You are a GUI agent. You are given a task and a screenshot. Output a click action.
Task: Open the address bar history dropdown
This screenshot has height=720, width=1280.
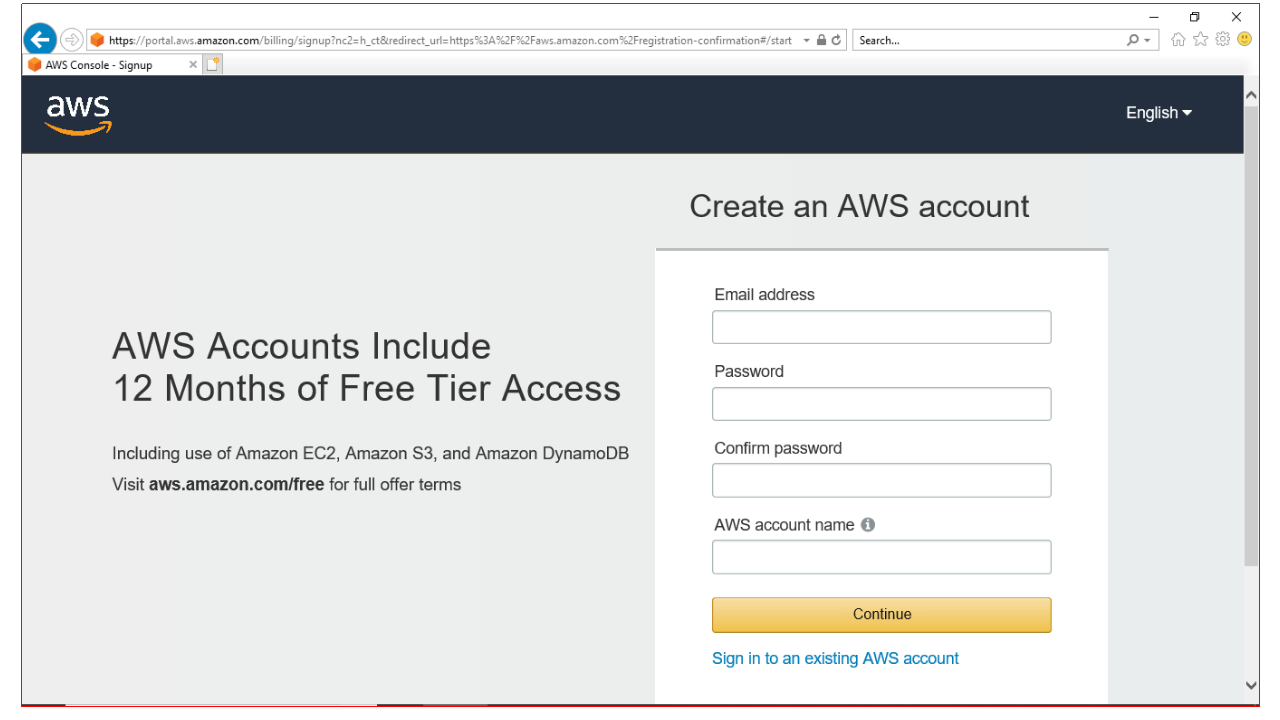pyautogui.click(x=806, y=40)
